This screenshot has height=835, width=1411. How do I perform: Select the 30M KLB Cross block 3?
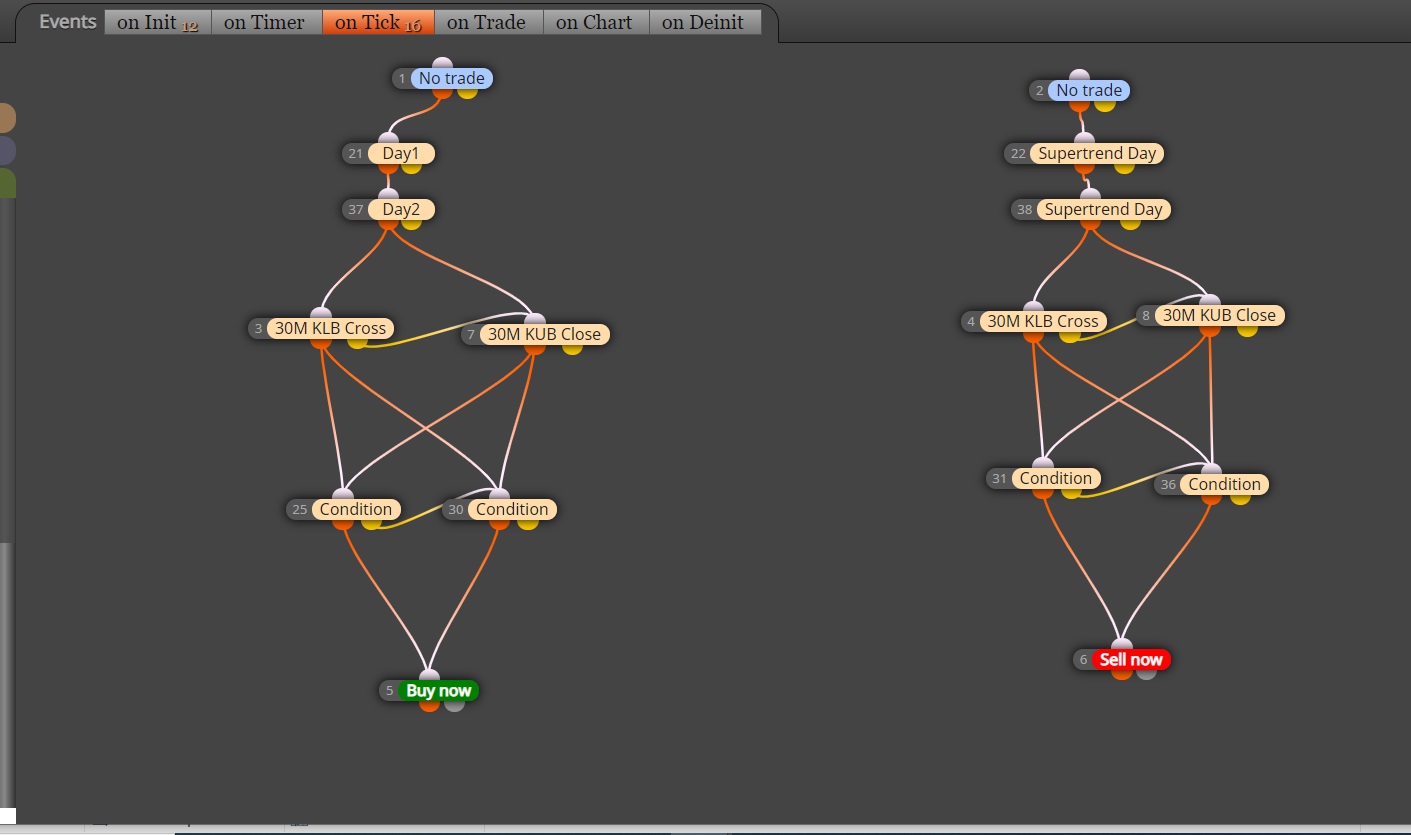point(330,328)
